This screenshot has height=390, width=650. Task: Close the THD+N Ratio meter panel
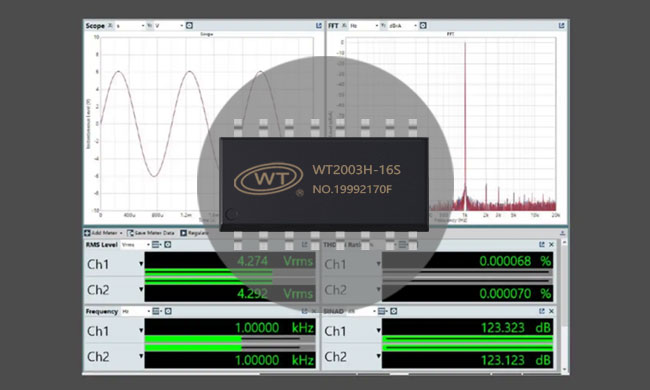551,245
